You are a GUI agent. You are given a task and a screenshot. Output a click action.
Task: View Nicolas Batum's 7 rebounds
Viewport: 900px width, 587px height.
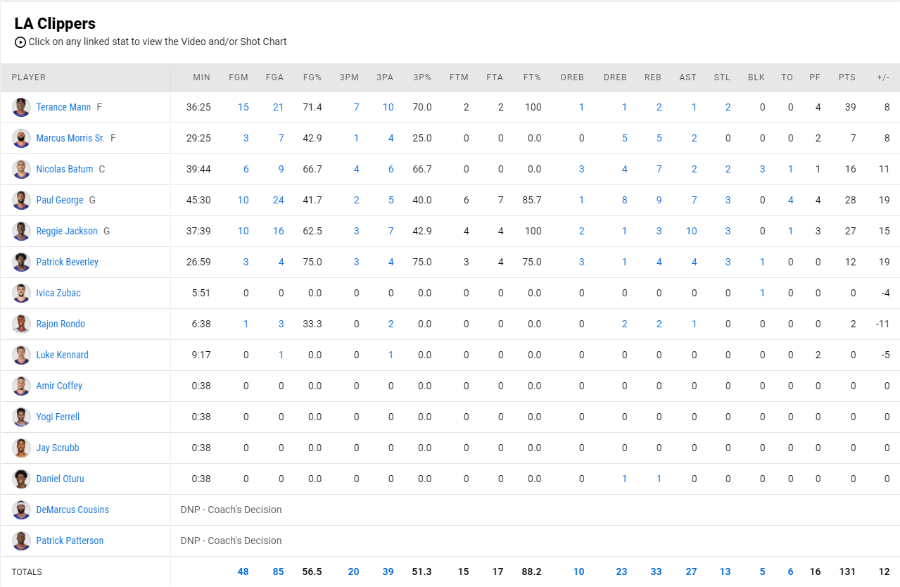(x=659, y=169)
